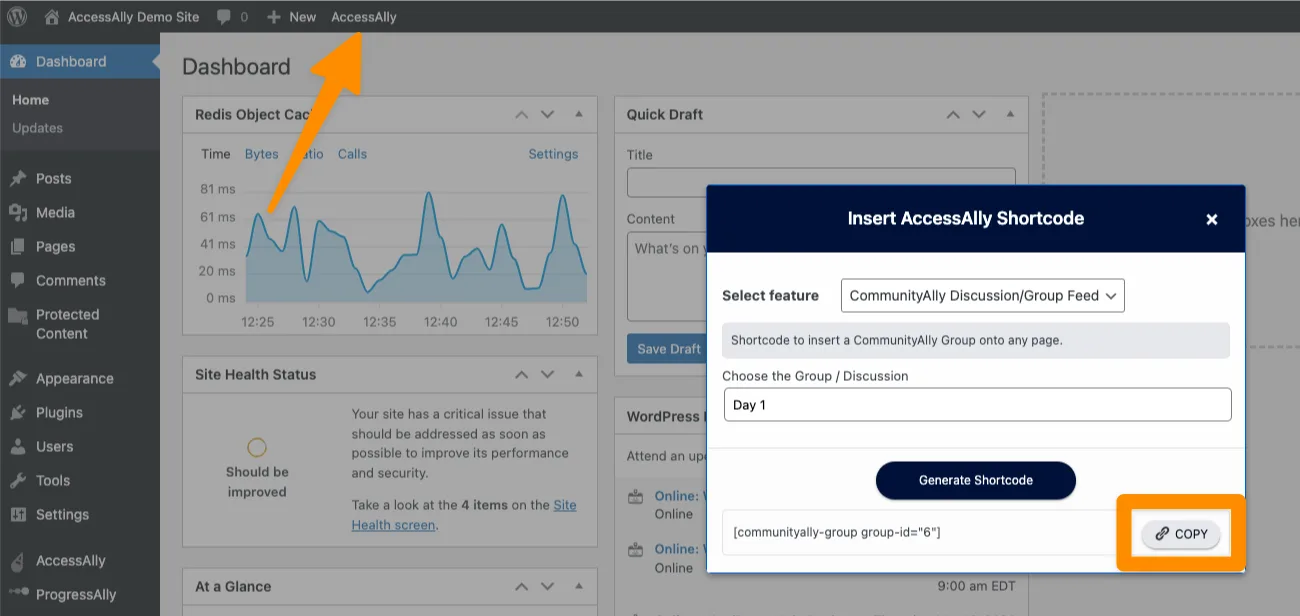Go to the Home submenu item
The height and width of the screenshot is (616, 1300).
pyautogui.click(x=31, y=100)
